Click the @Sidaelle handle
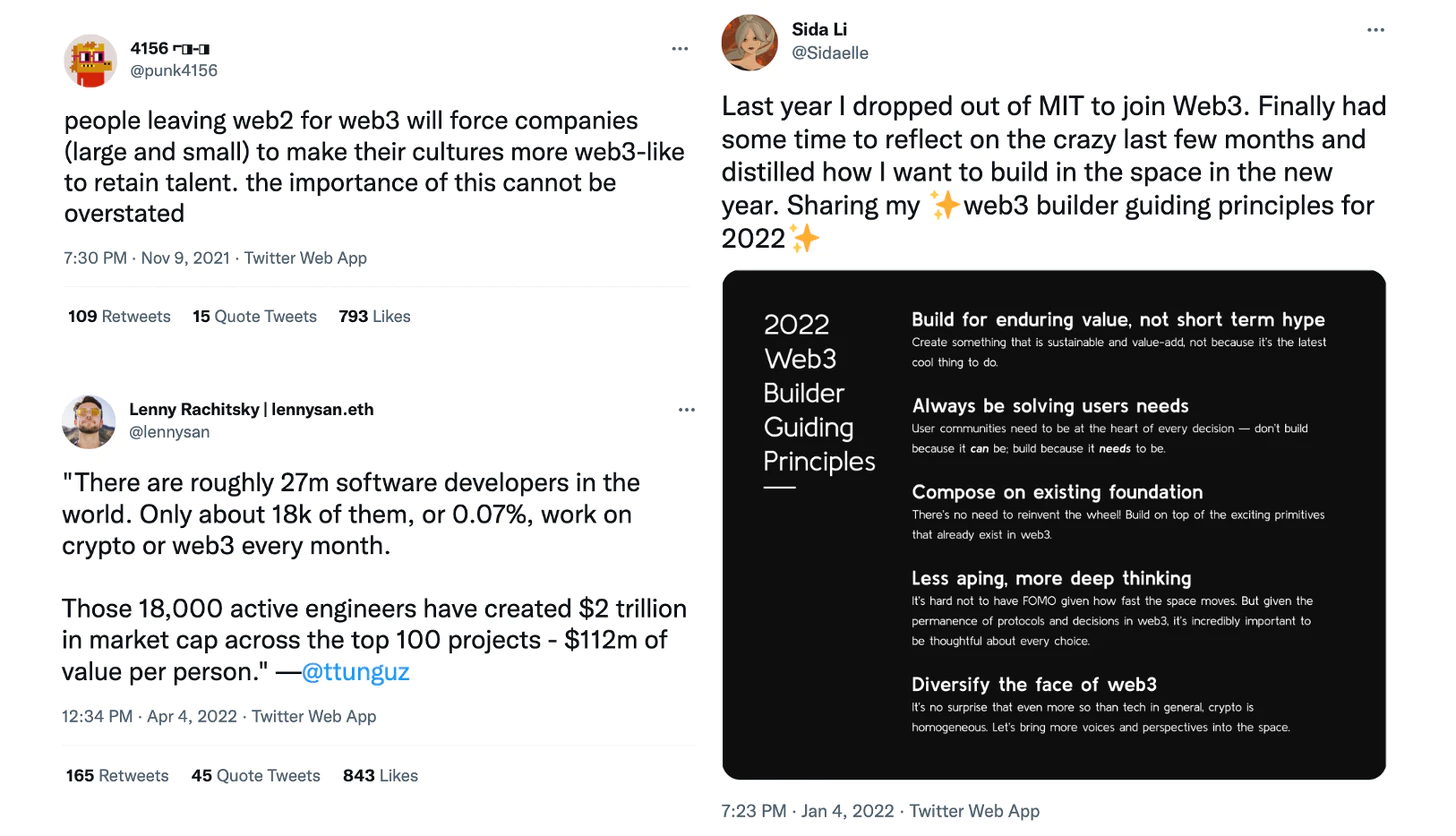The height and width of the screenshot is (836, 1456). [830, 53]
